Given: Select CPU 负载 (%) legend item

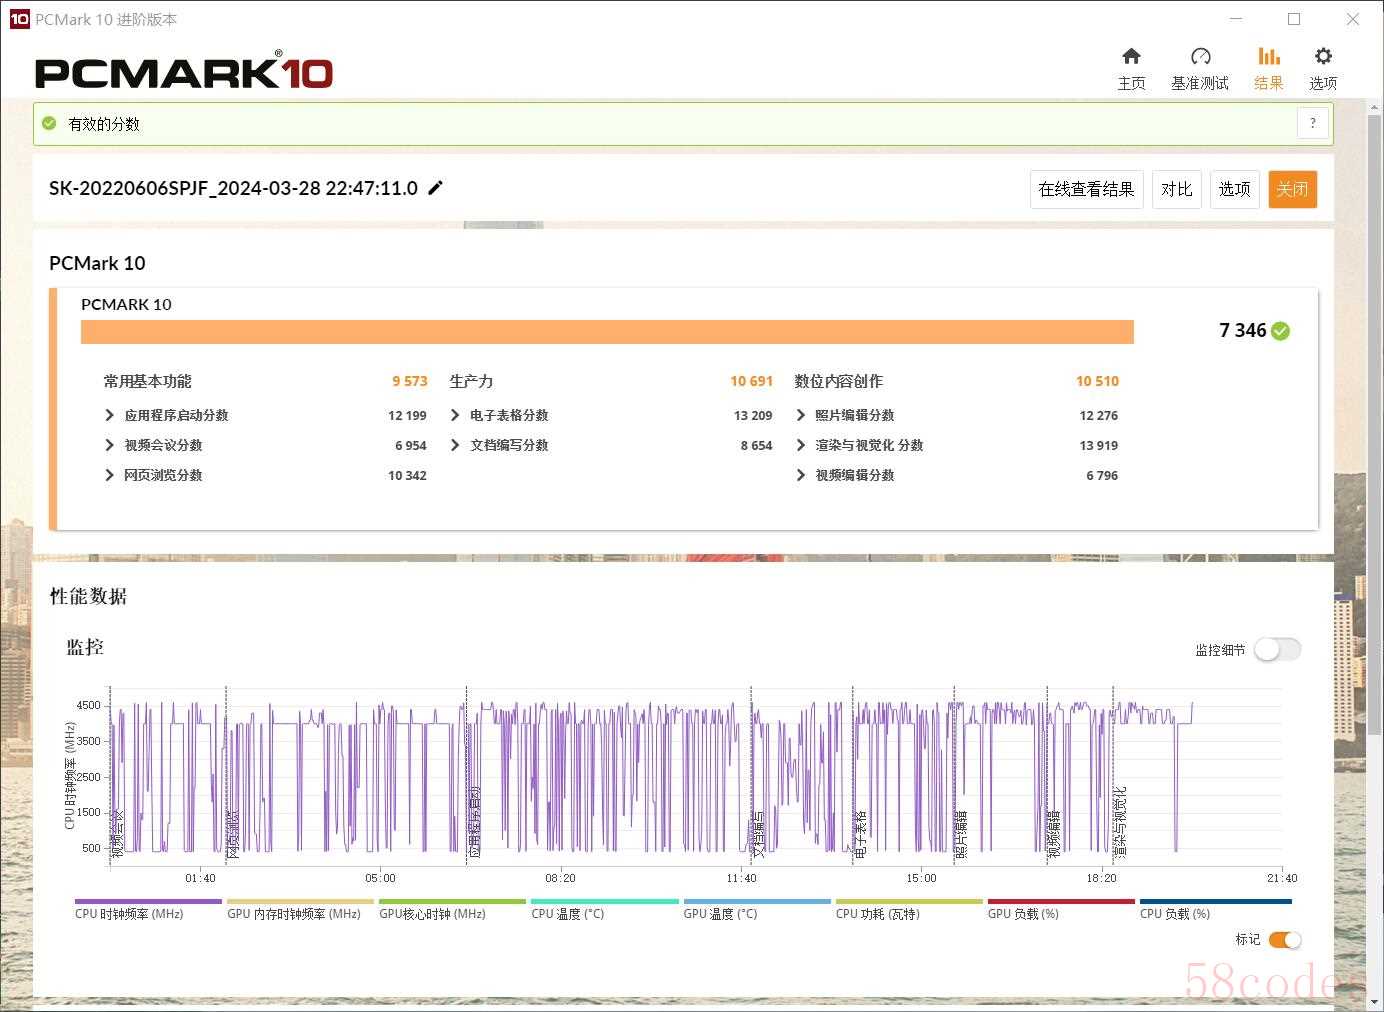Looking at the screenshot, I should point(1215,908).
